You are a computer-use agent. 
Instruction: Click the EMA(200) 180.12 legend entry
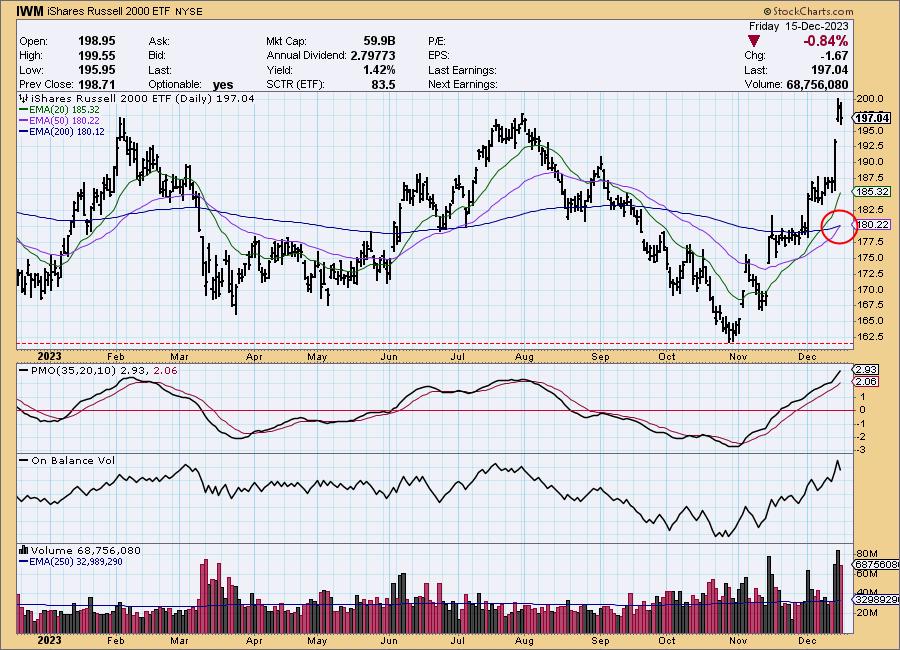pyautogui.click(x=67, y=131)
